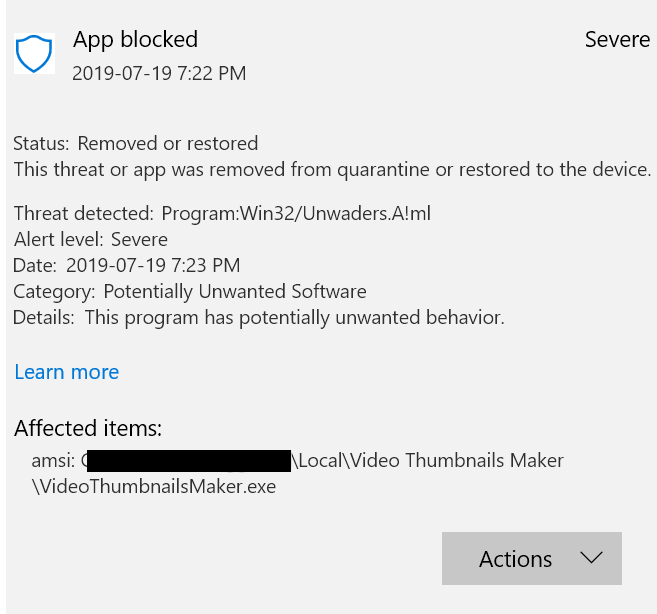Click the blue Windows Defender shield icon

(x=34, y=53)
